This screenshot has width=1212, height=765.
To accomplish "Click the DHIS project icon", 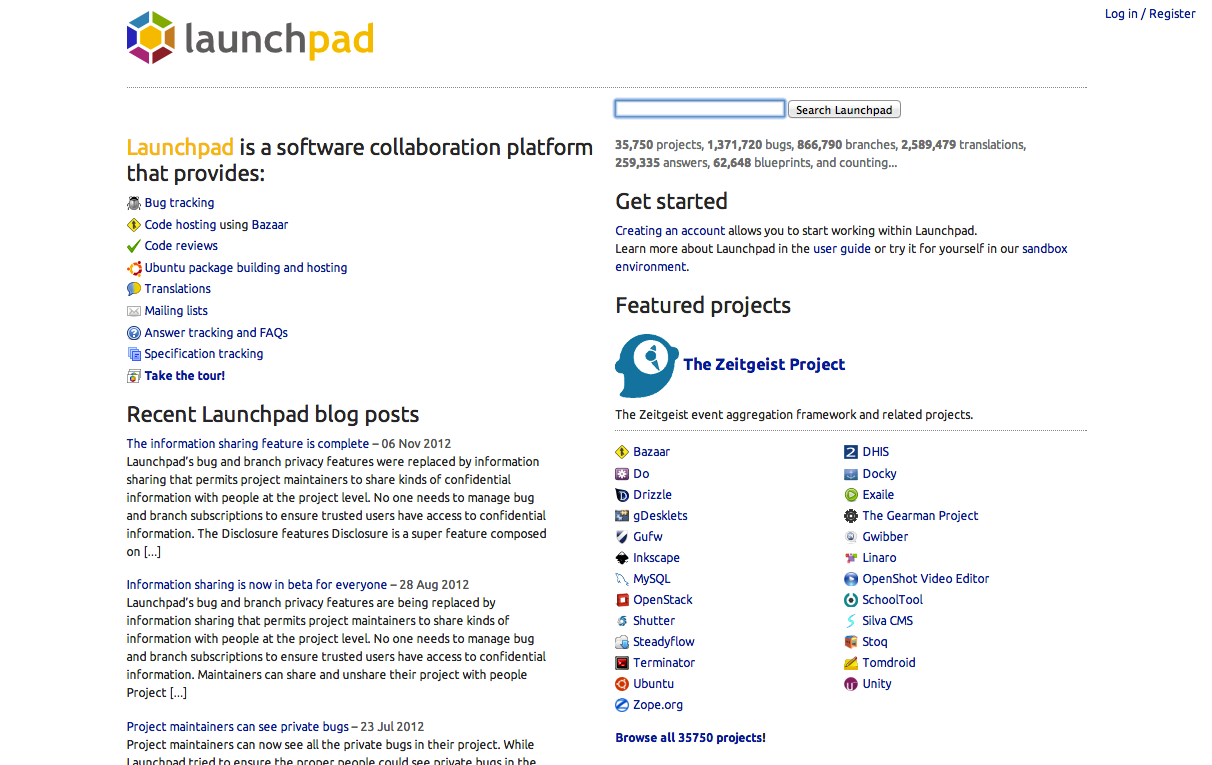I will (851, 452).
